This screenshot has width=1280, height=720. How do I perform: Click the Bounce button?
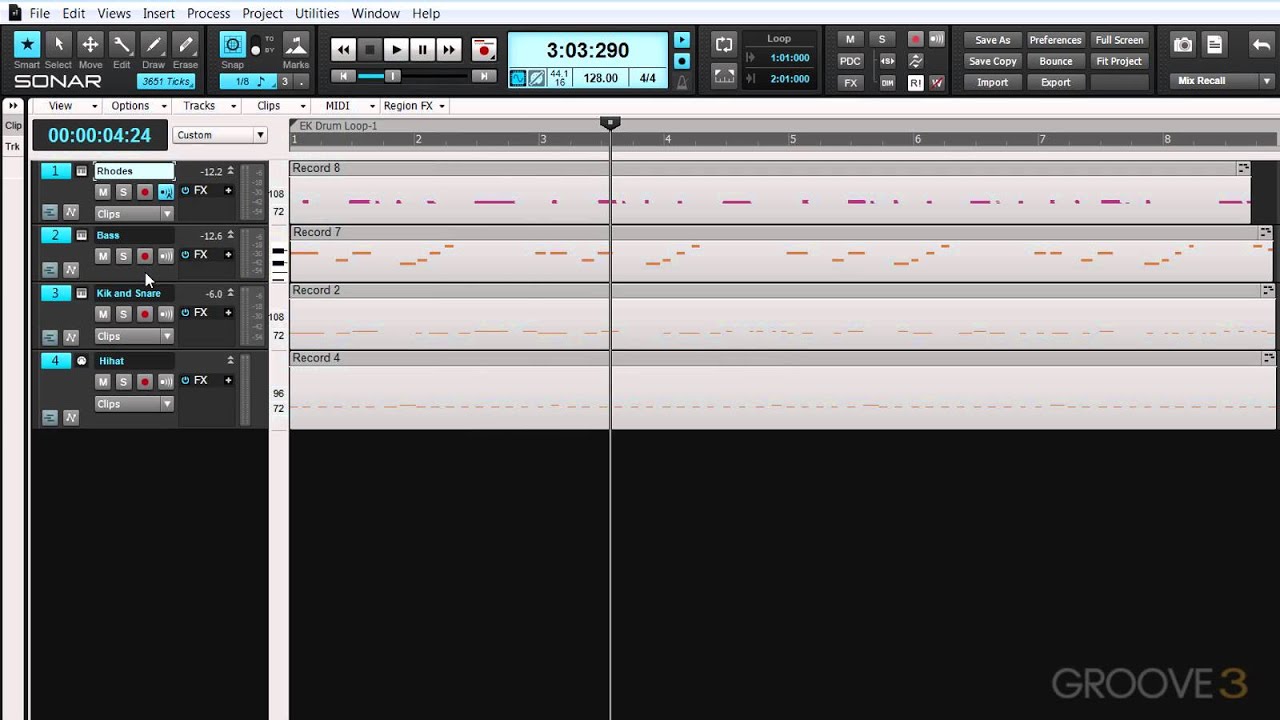[1055, 61]
